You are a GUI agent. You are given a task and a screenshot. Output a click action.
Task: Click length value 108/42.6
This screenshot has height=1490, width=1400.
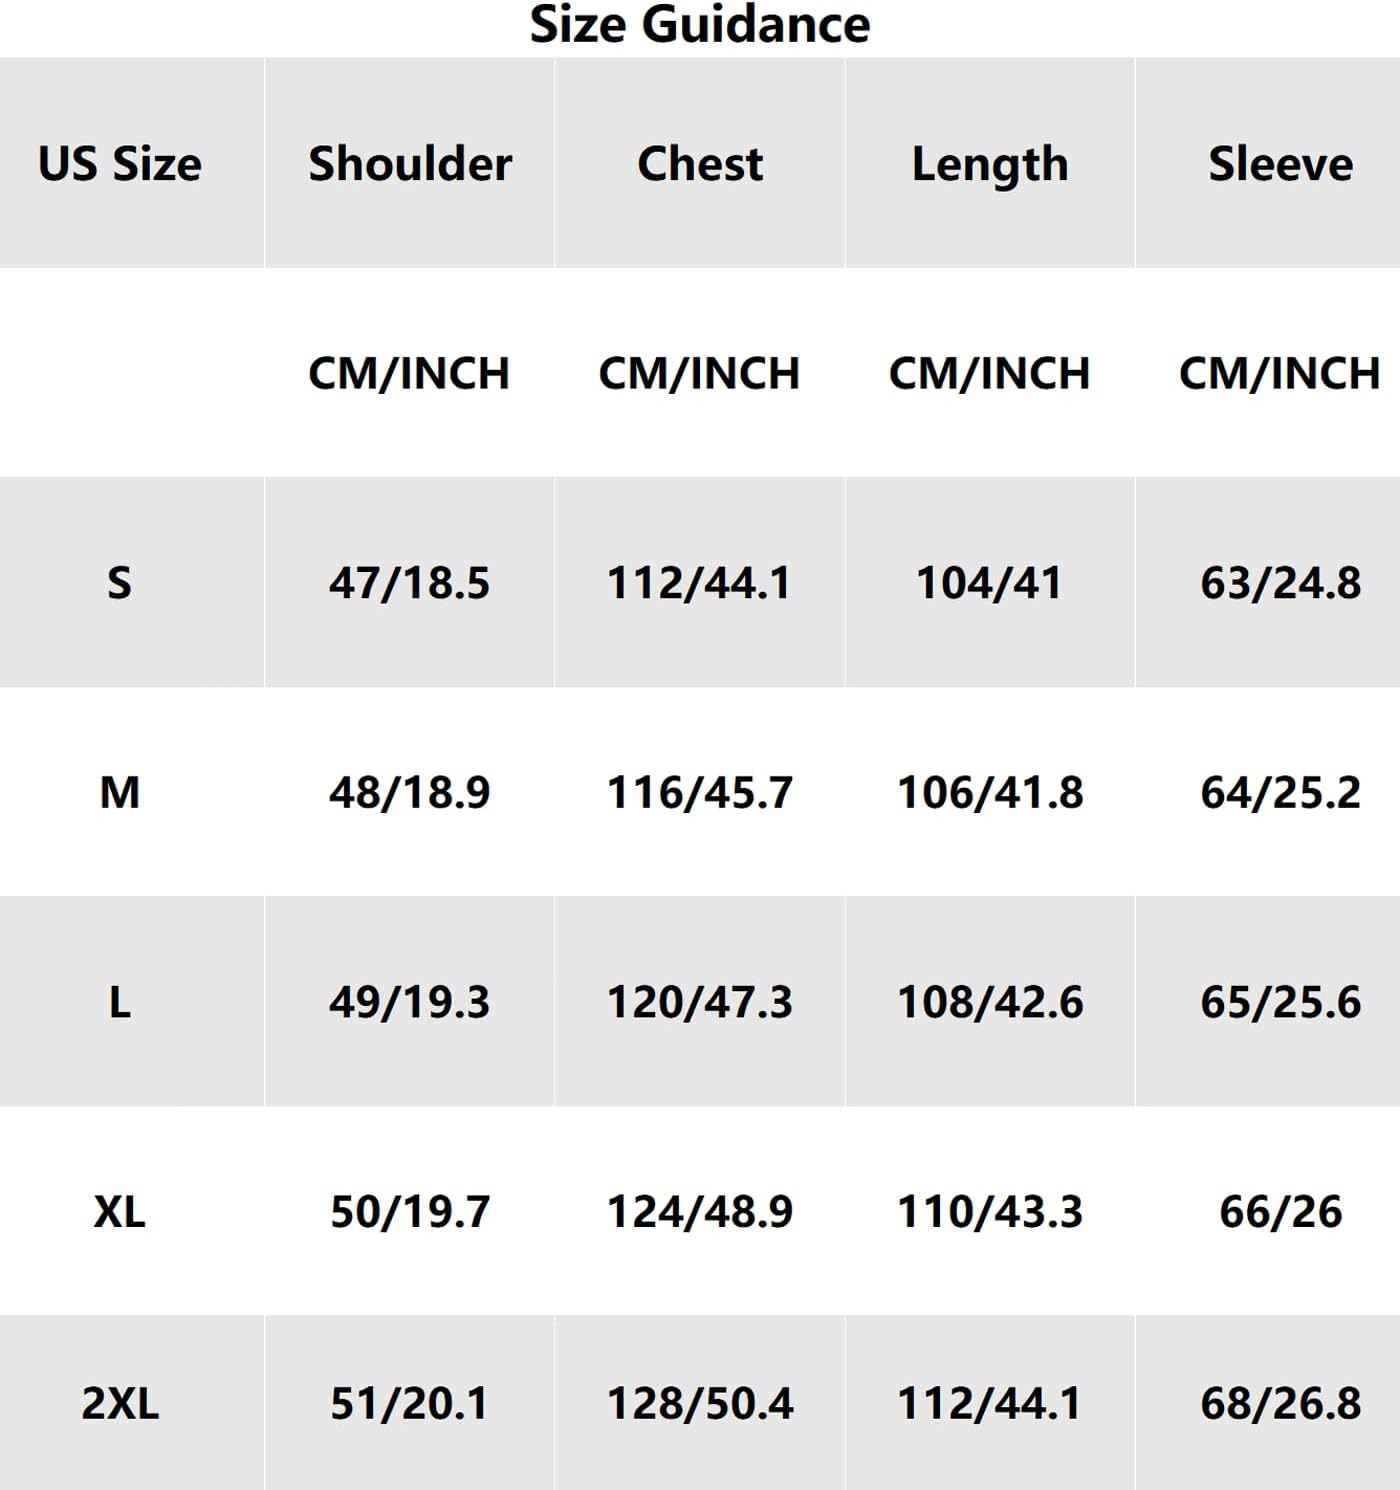pyautogui.click(x=990, y=1002)
